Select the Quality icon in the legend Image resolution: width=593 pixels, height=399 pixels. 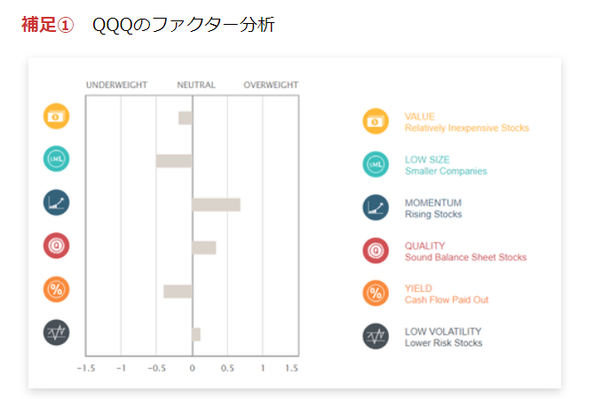coord(376,250)
